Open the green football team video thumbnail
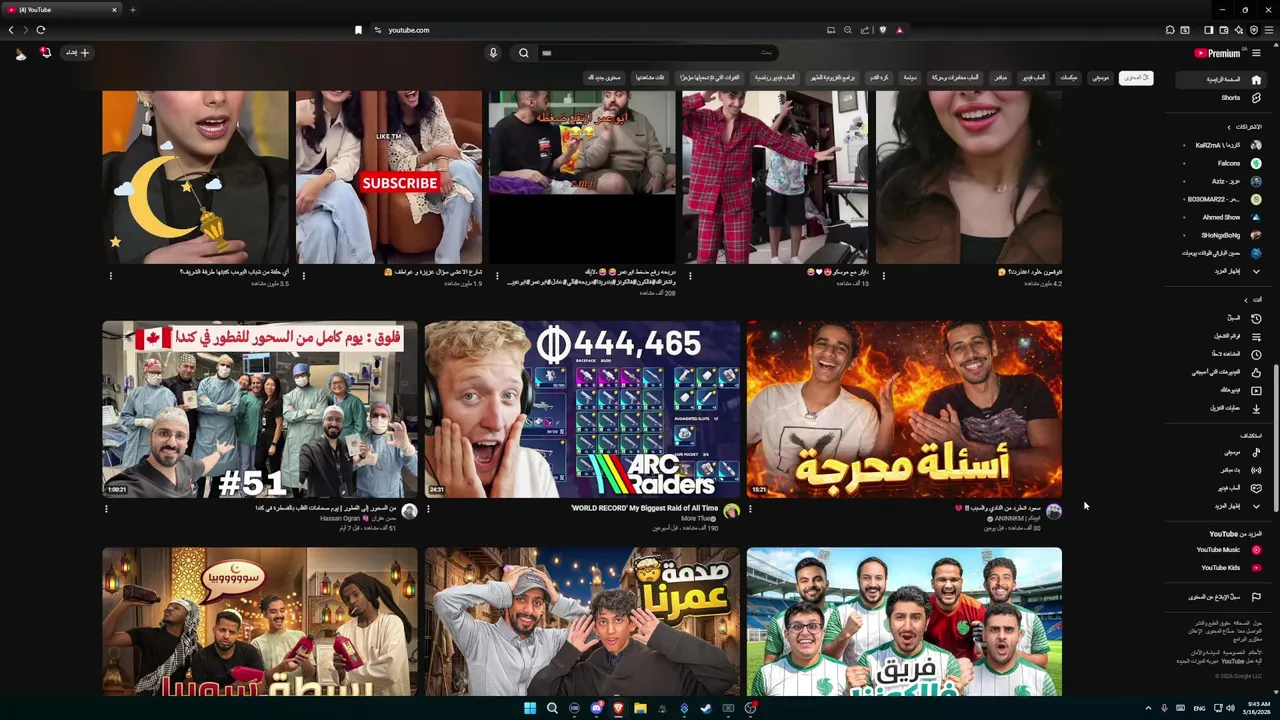 904,621
